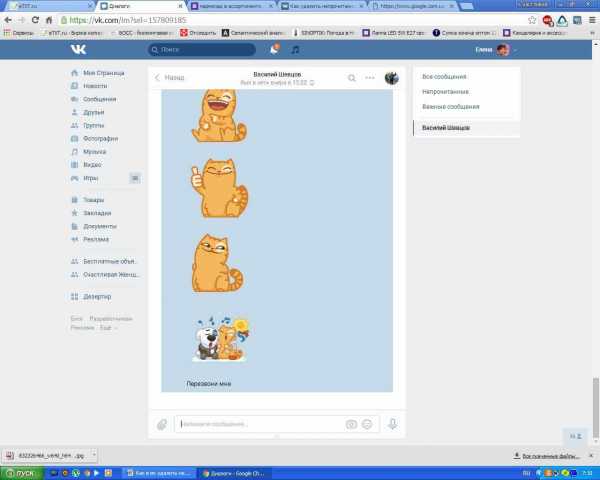This screenshot has width=600, height=480.
Task: Open the downloaded jpg file in download bar
Action: pyautogui.click(x=46, y=456)
